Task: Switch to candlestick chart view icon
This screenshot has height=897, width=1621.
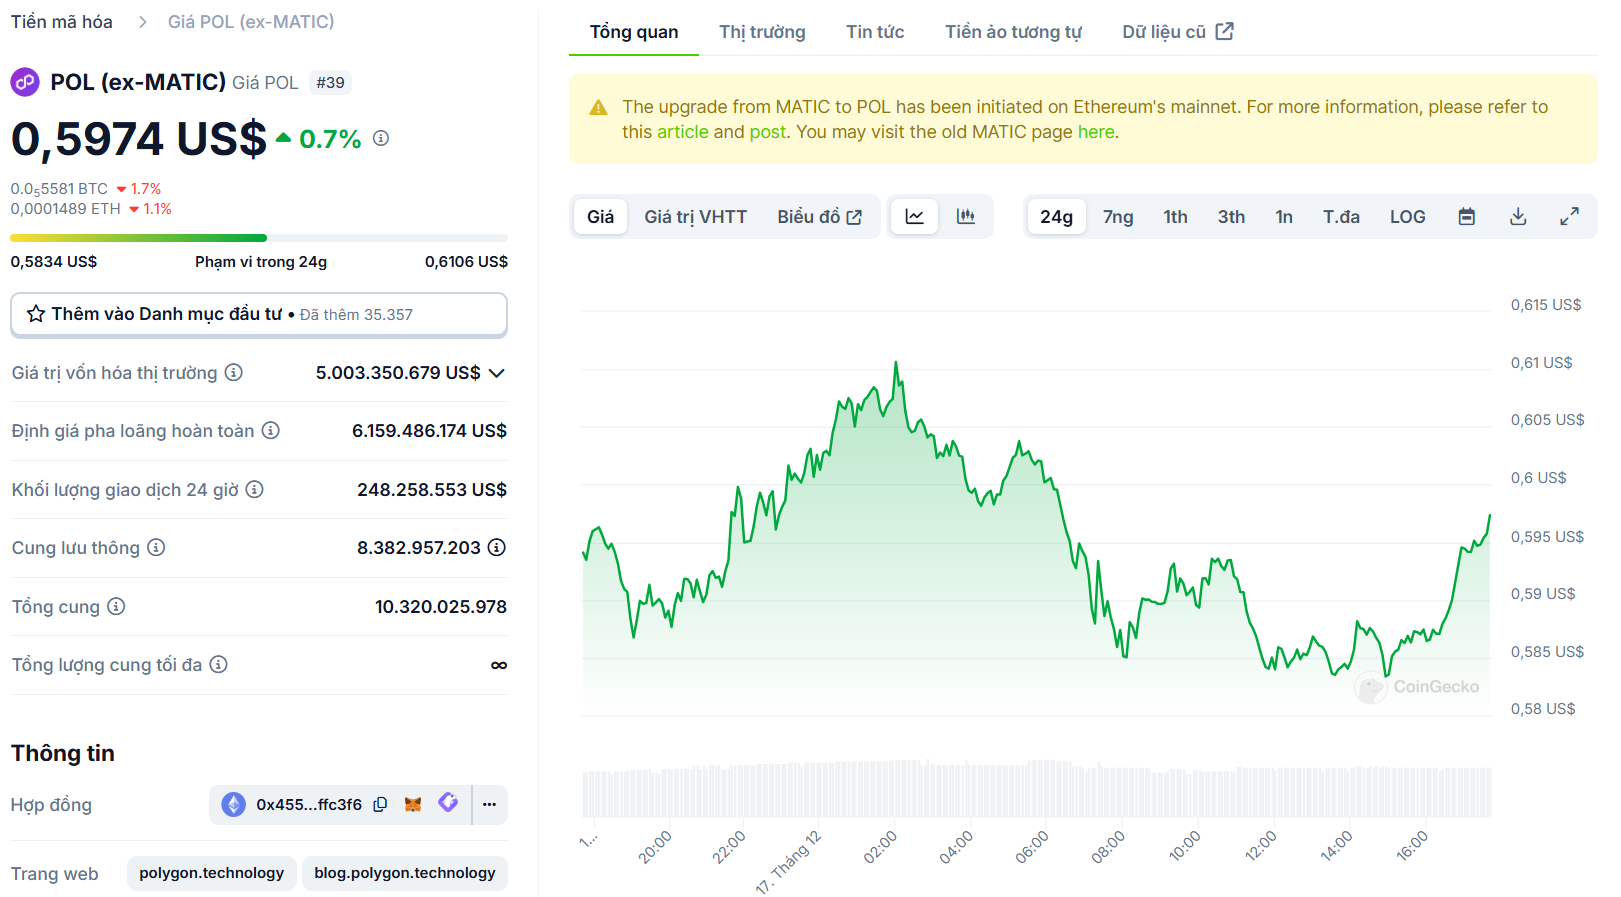Action: click(x=965, y=216)
